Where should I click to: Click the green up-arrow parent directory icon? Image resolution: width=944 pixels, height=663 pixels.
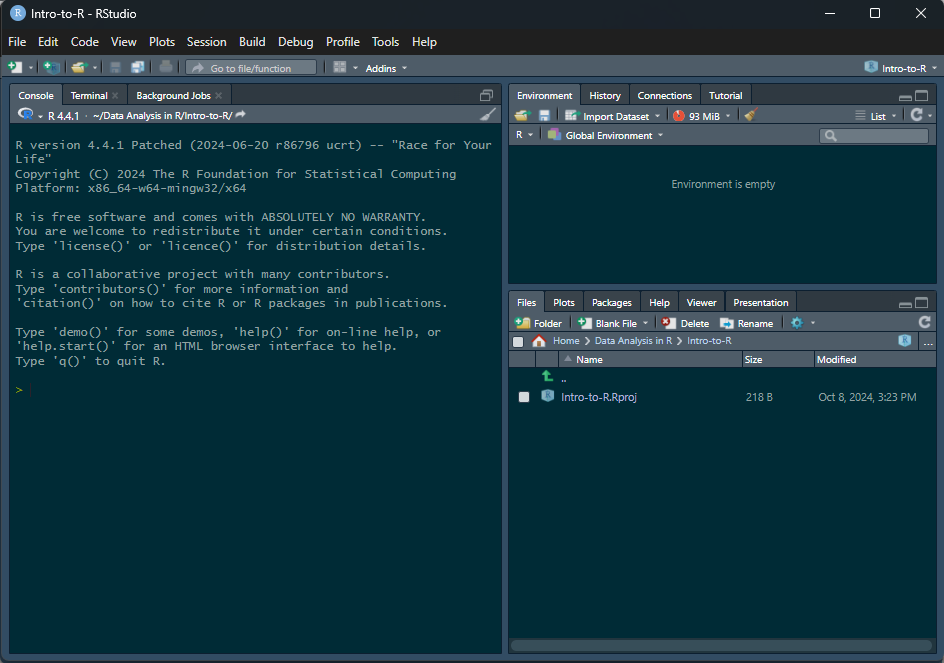[x=547, y=376]
